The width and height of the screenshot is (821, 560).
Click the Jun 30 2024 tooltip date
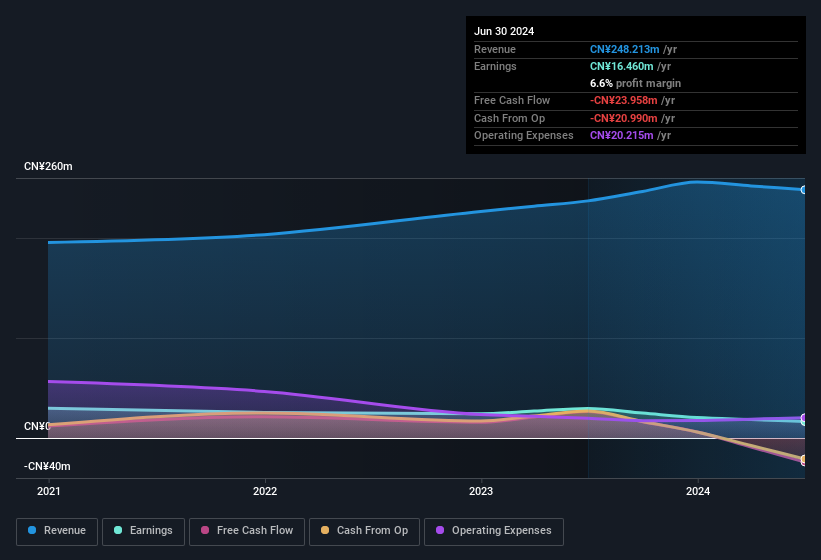tap(504, 31)
